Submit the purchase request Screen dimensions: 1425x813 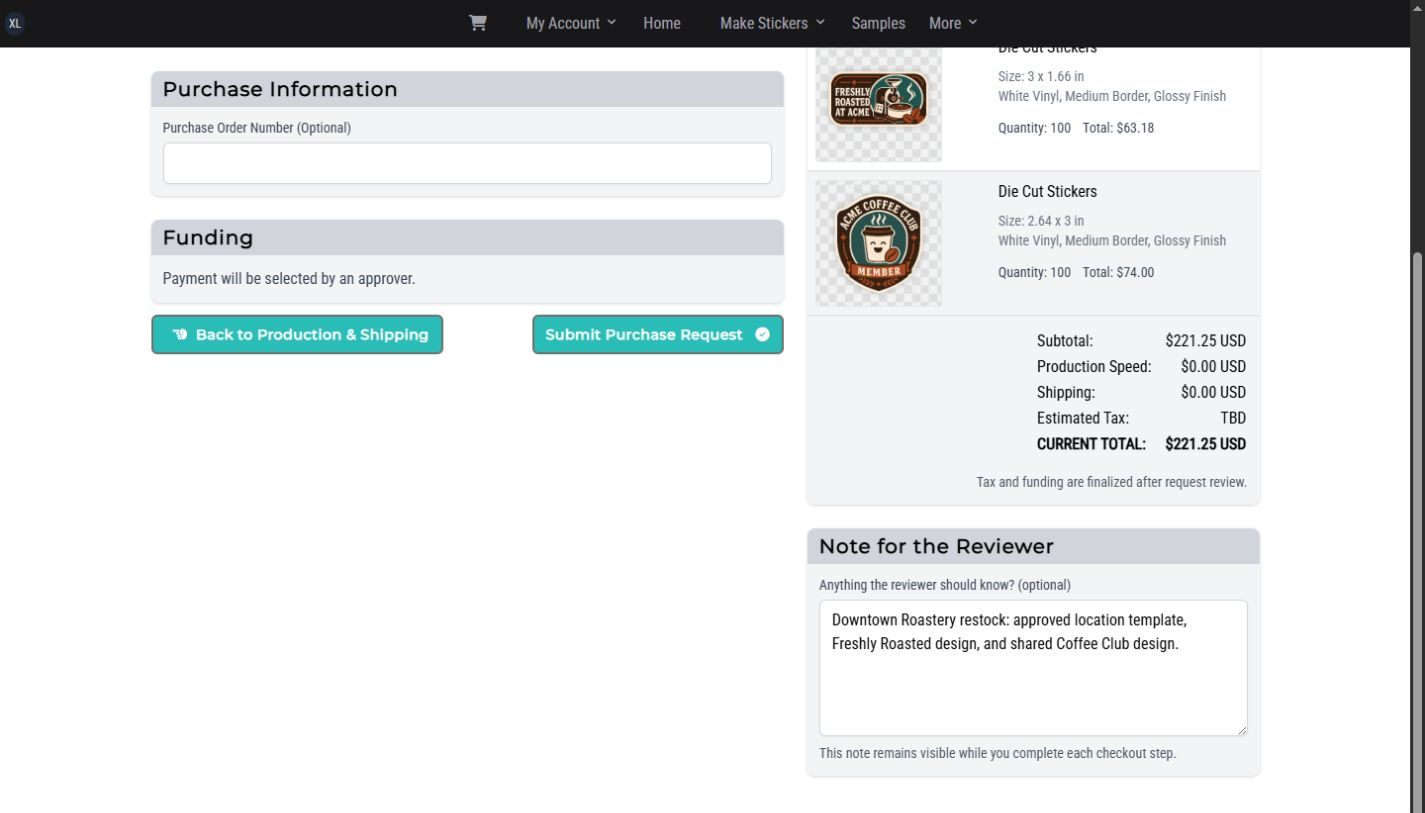[658, 335]
